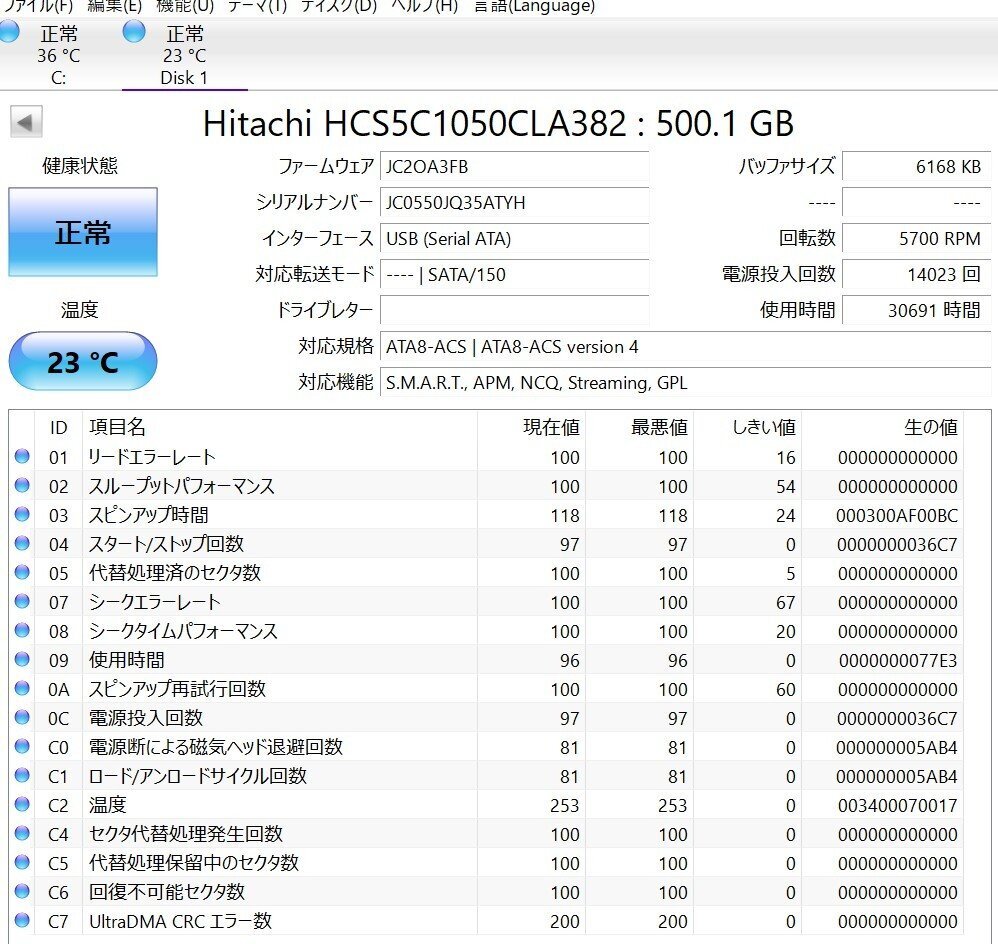998x944 pixels.
Task: Click the serial number field JC0550JQ35ATYH
Action: (x=514, y=202)
